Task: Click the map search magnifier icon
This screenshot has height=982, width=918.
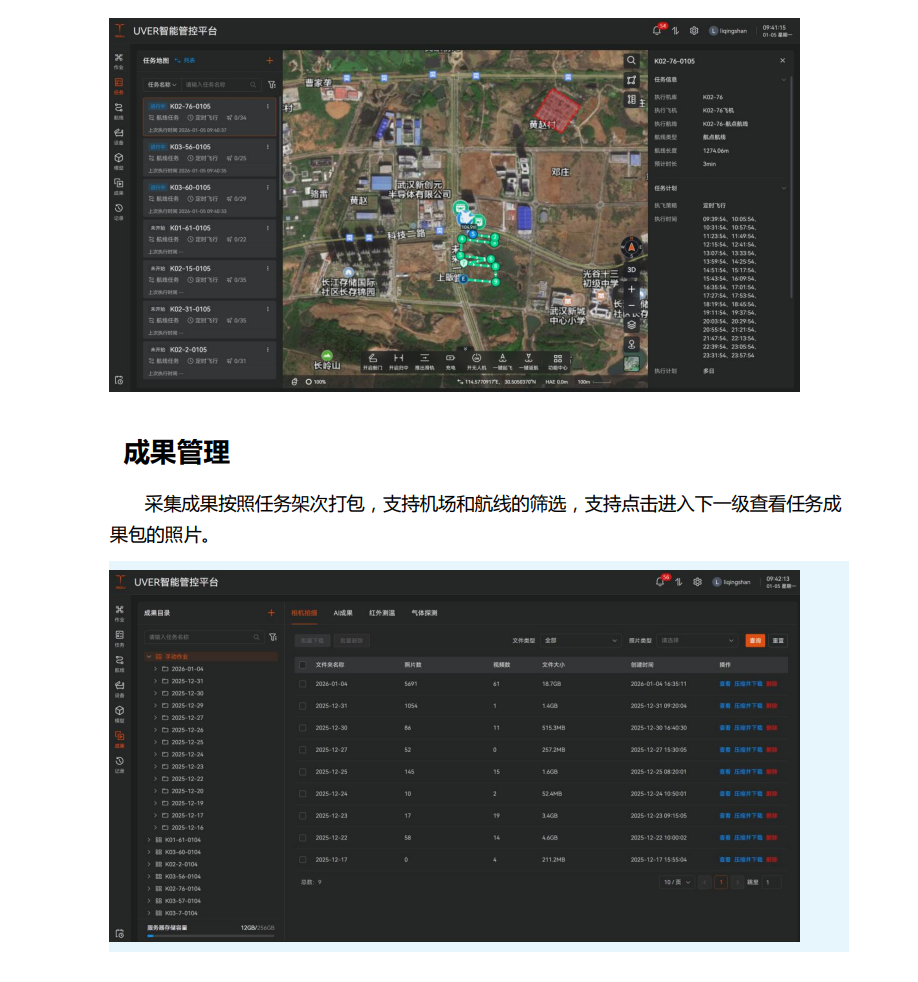Action: (x=631, y=61)
